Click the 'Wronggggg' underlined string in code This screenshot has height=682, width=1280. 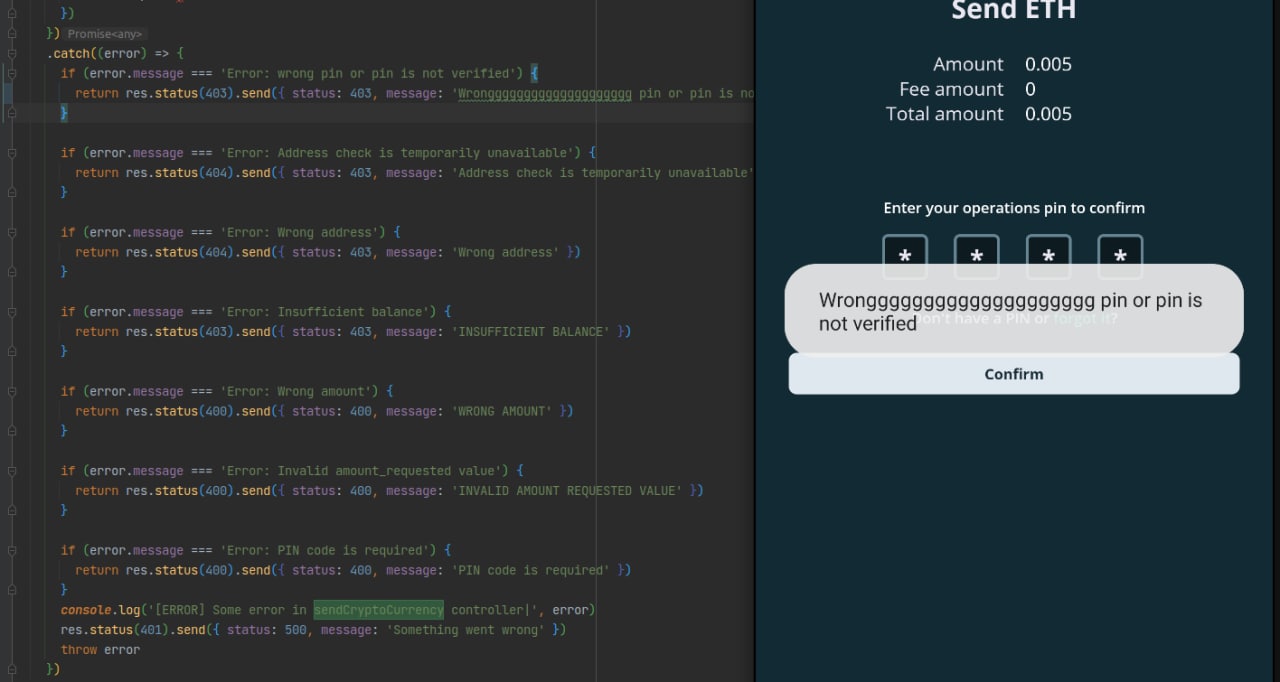point(545,93)
